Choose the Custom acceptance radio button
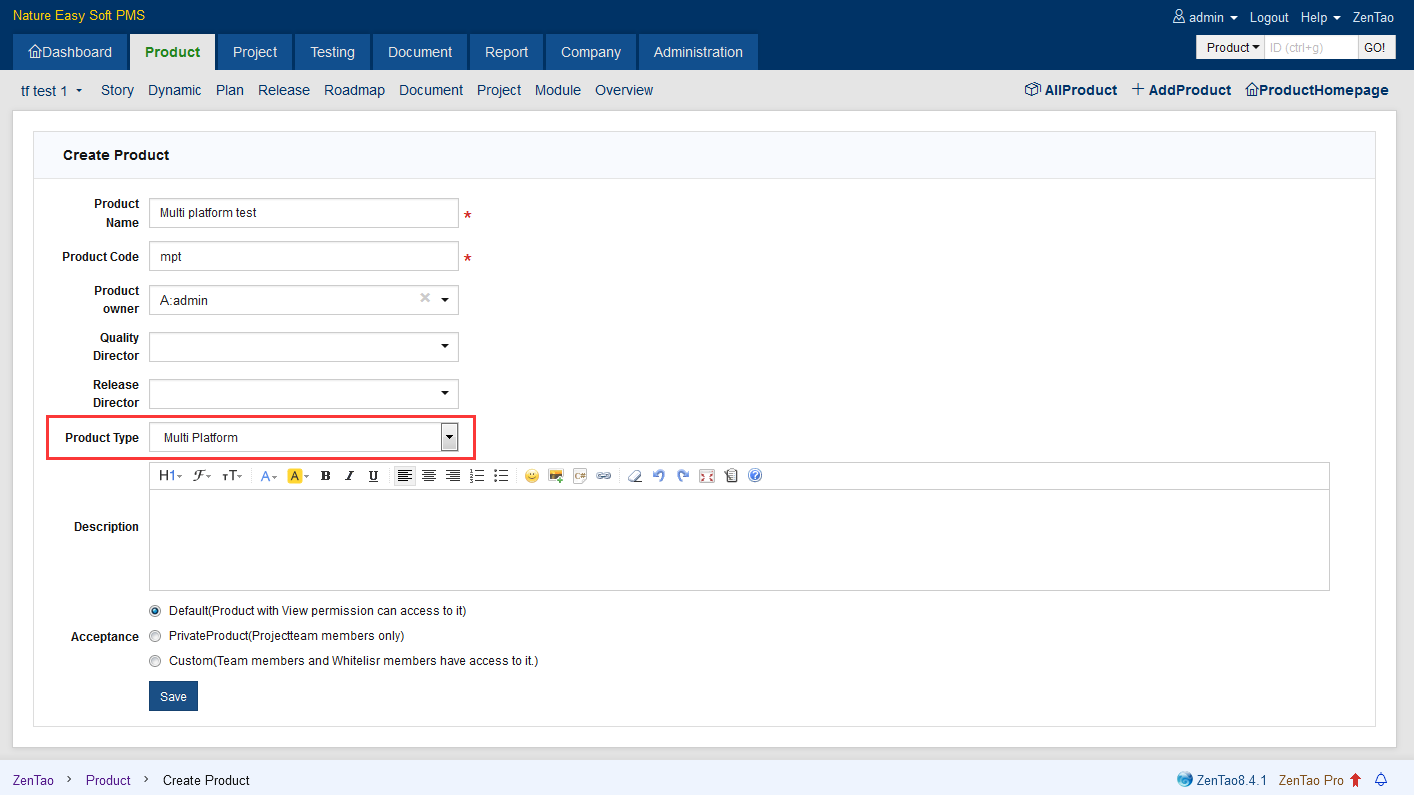Viewport: 1414px width, 795px height. (155, 661)
